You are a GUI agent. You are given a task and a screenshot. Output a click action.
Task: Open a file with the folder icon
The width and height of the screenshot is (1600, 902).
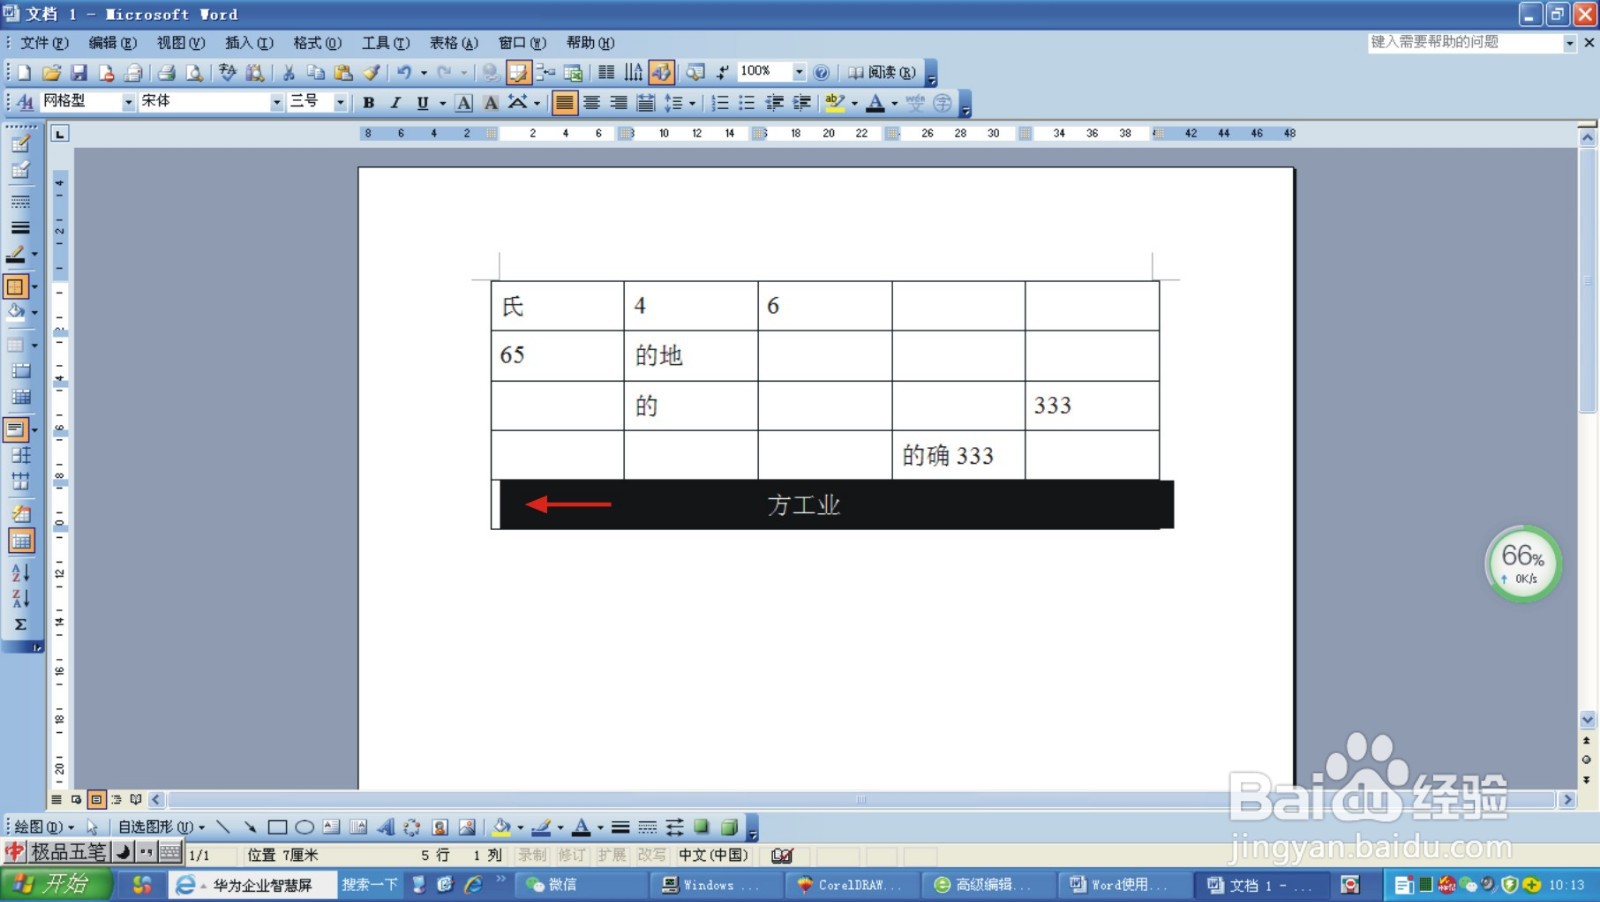51,72
